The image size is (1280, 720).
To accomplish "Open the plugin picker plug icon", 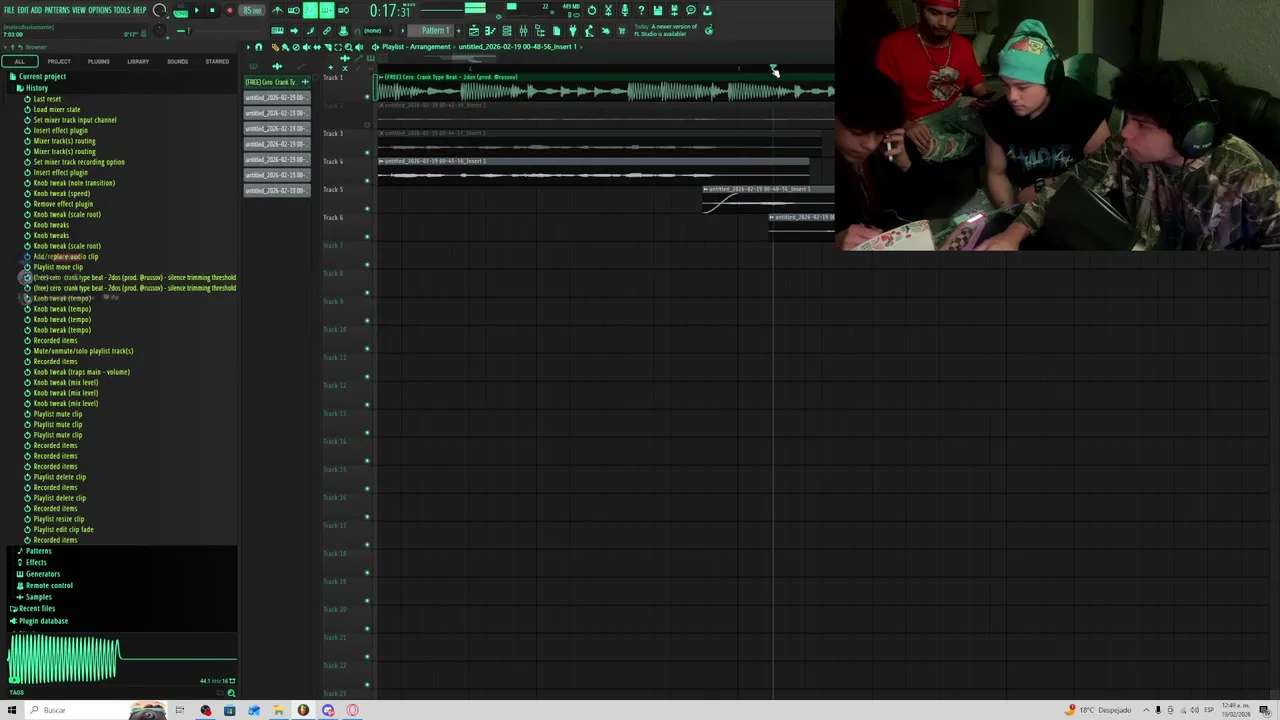I will (x=573, y=31).
